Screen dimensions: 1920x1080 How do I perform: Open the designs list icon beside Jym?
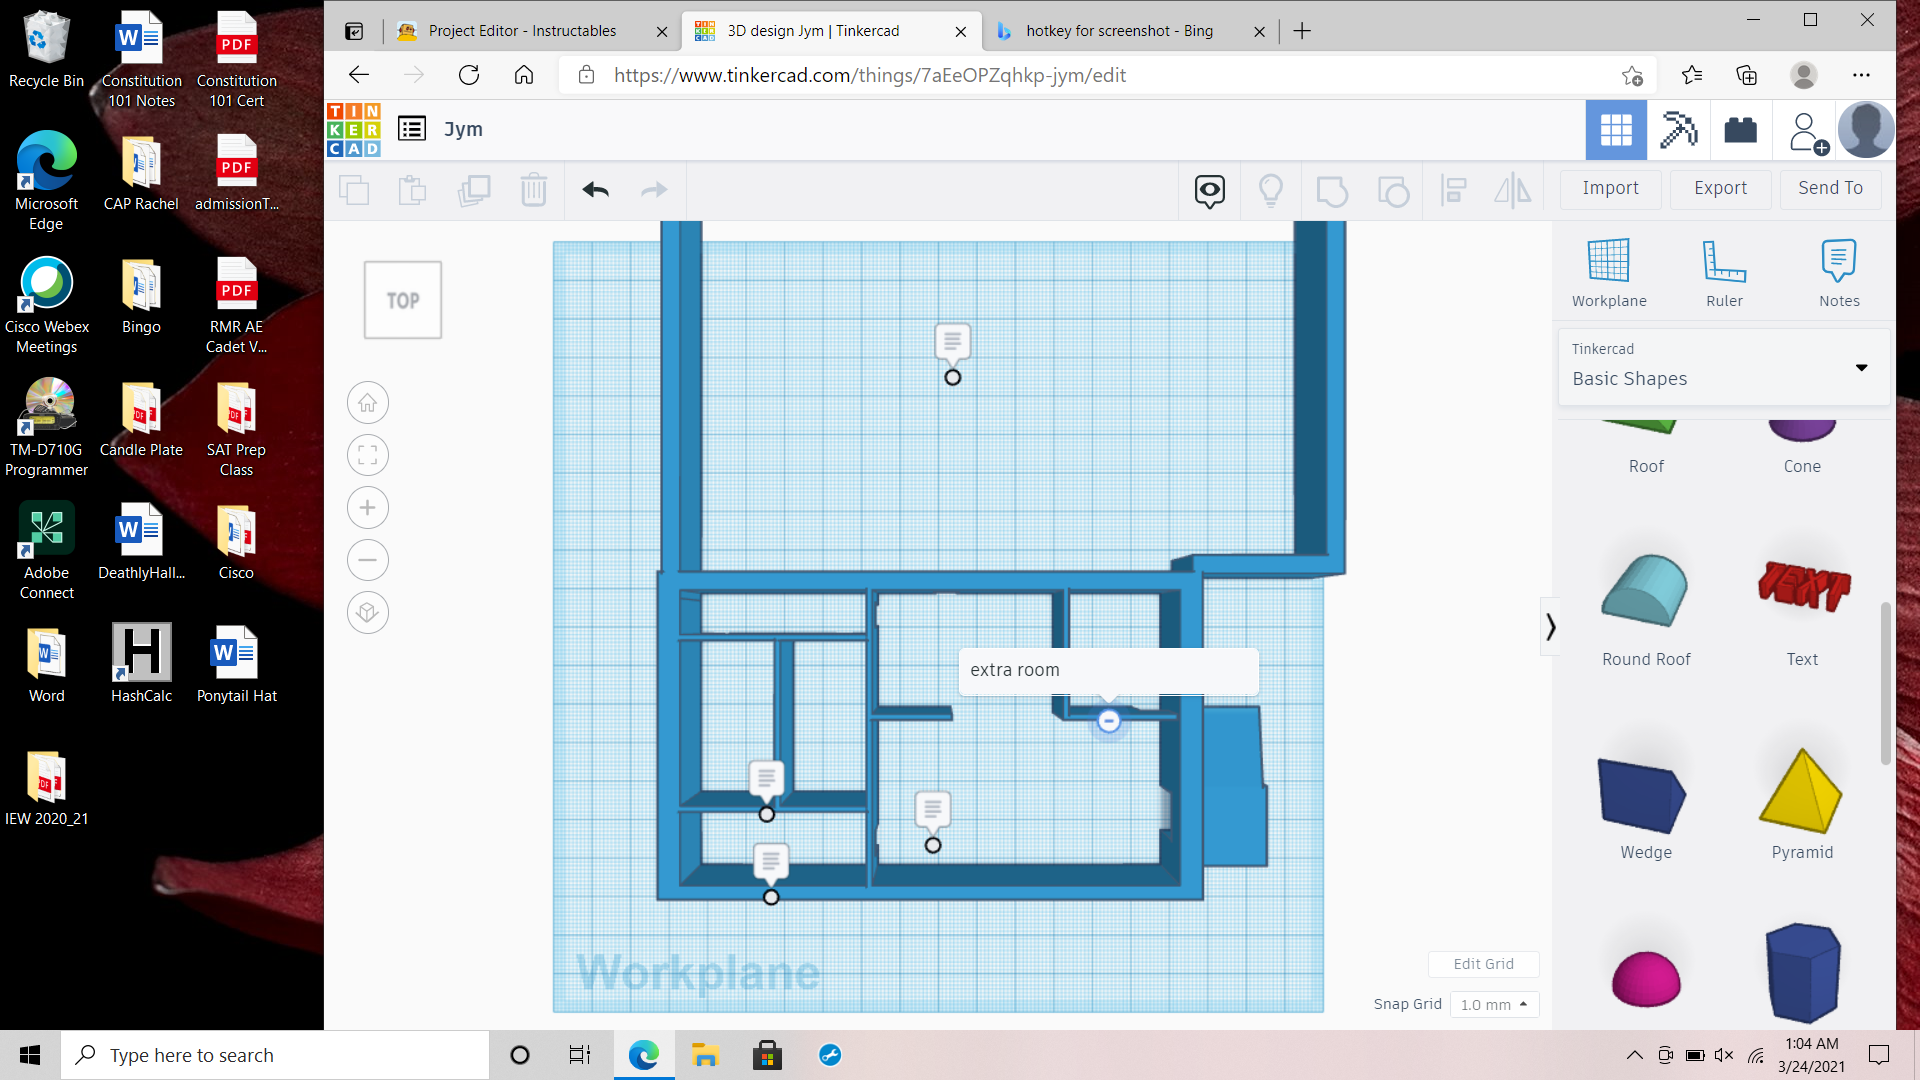tap(412, 129)
